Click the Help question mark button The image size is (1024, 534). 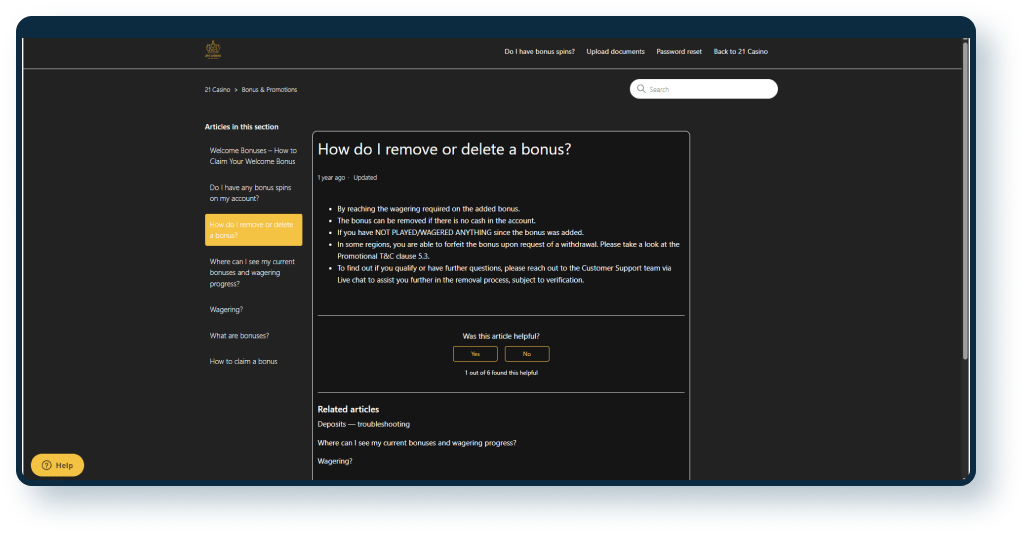[x=57, y=465]
